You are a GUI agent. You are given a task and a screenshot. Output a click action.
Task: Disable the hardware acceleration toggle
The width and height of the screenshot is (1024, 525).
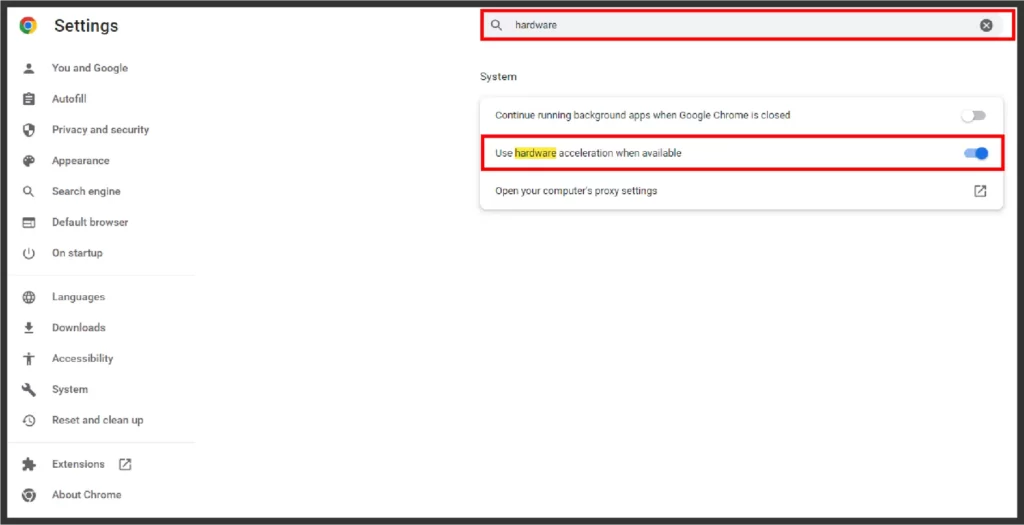(976, 153)
